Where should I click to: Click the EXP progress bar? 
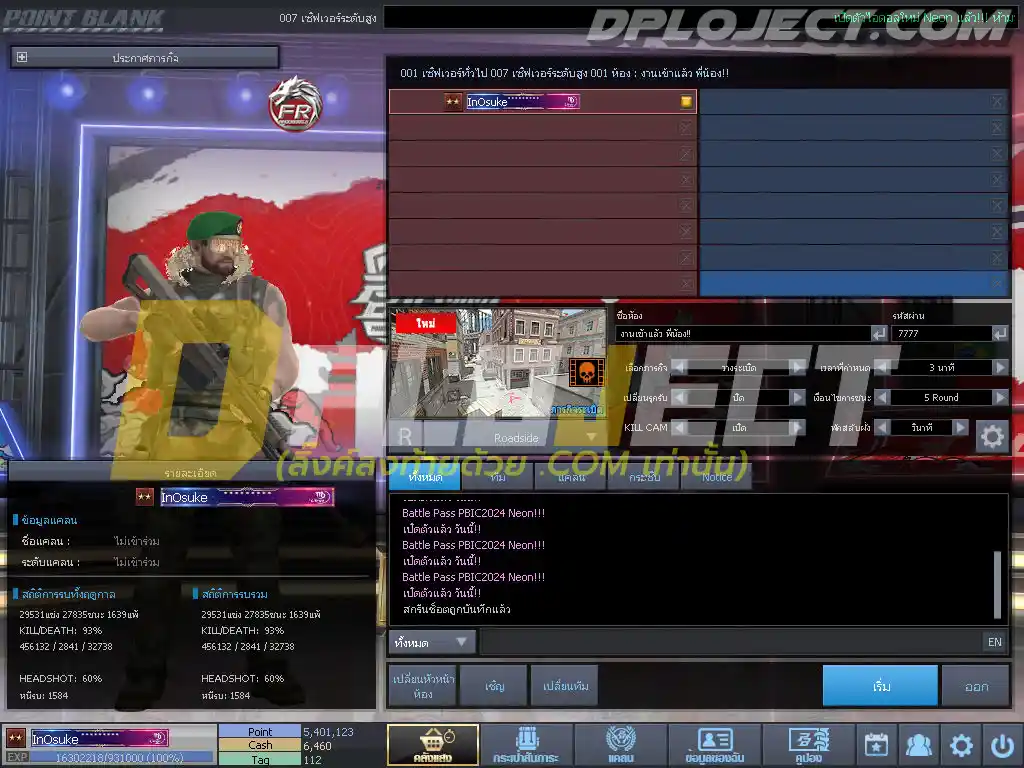click(x=121, y=758)
